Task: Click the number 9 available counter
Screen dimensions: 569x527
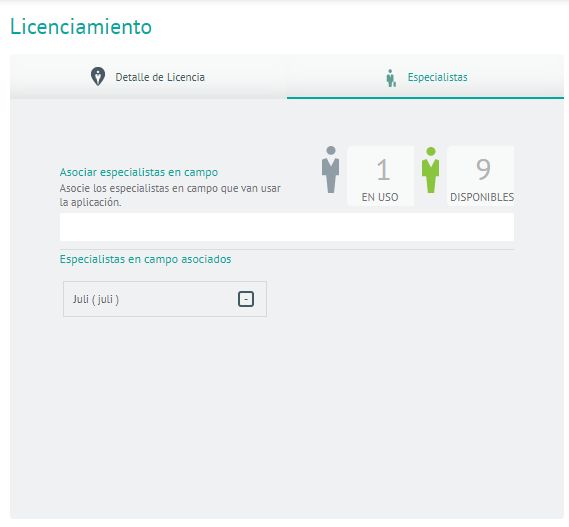Action: [x=483, y=169]
